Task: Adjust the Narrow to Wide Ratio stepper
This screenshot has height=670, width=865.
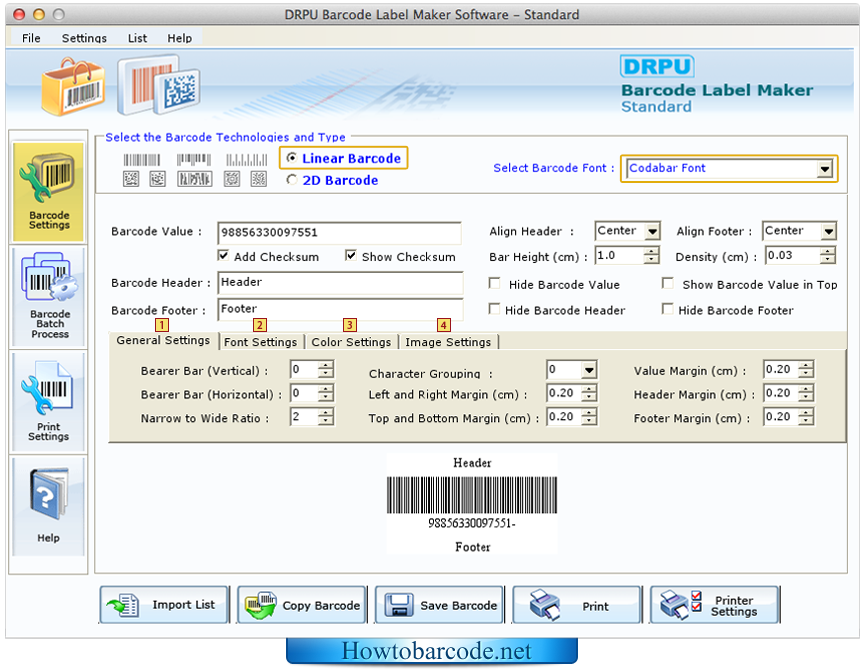Action: [x=325, y=417]
